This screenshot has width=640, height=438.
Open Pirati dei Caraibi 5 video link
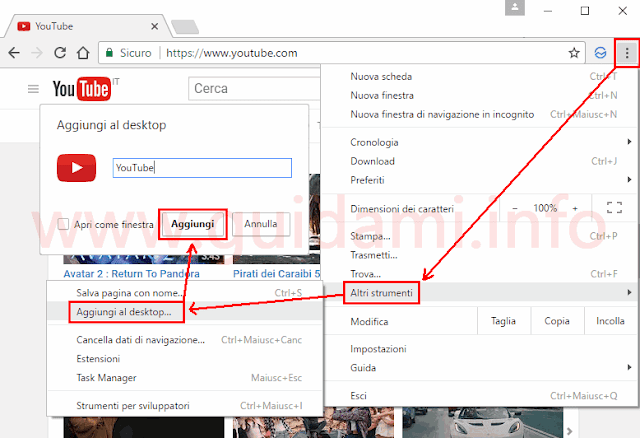tap(276, 273)
